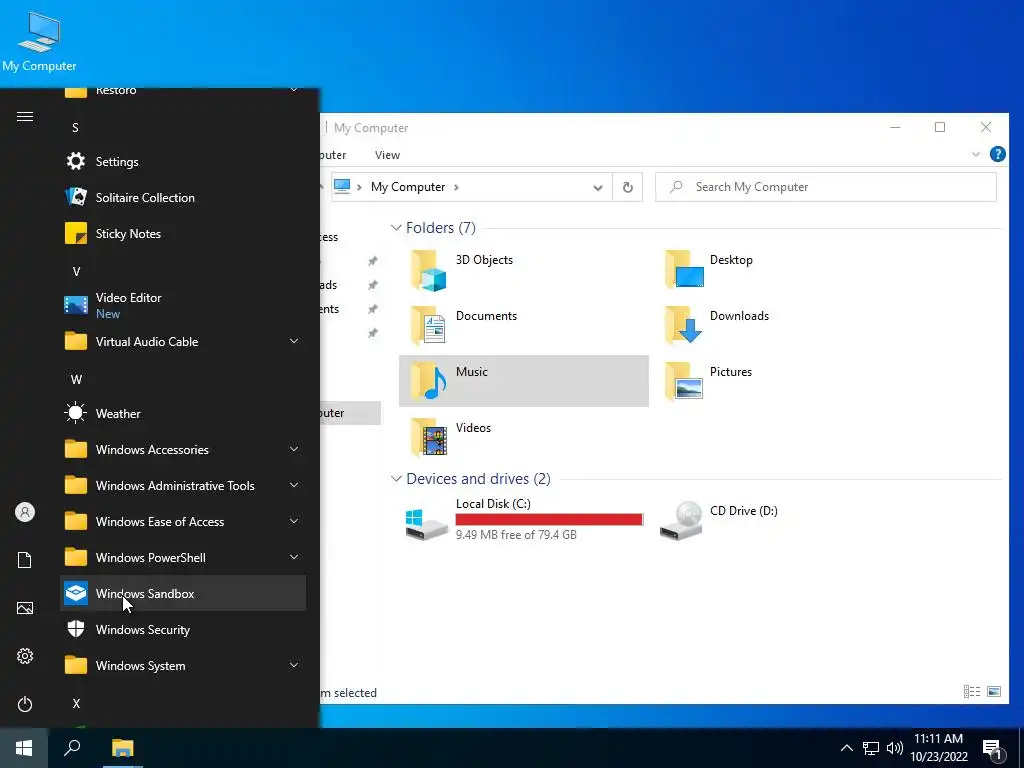Open Documents icon in Start rail
Image resolution: width=1024 pixels, height=768 pixels.
(25, 560)
